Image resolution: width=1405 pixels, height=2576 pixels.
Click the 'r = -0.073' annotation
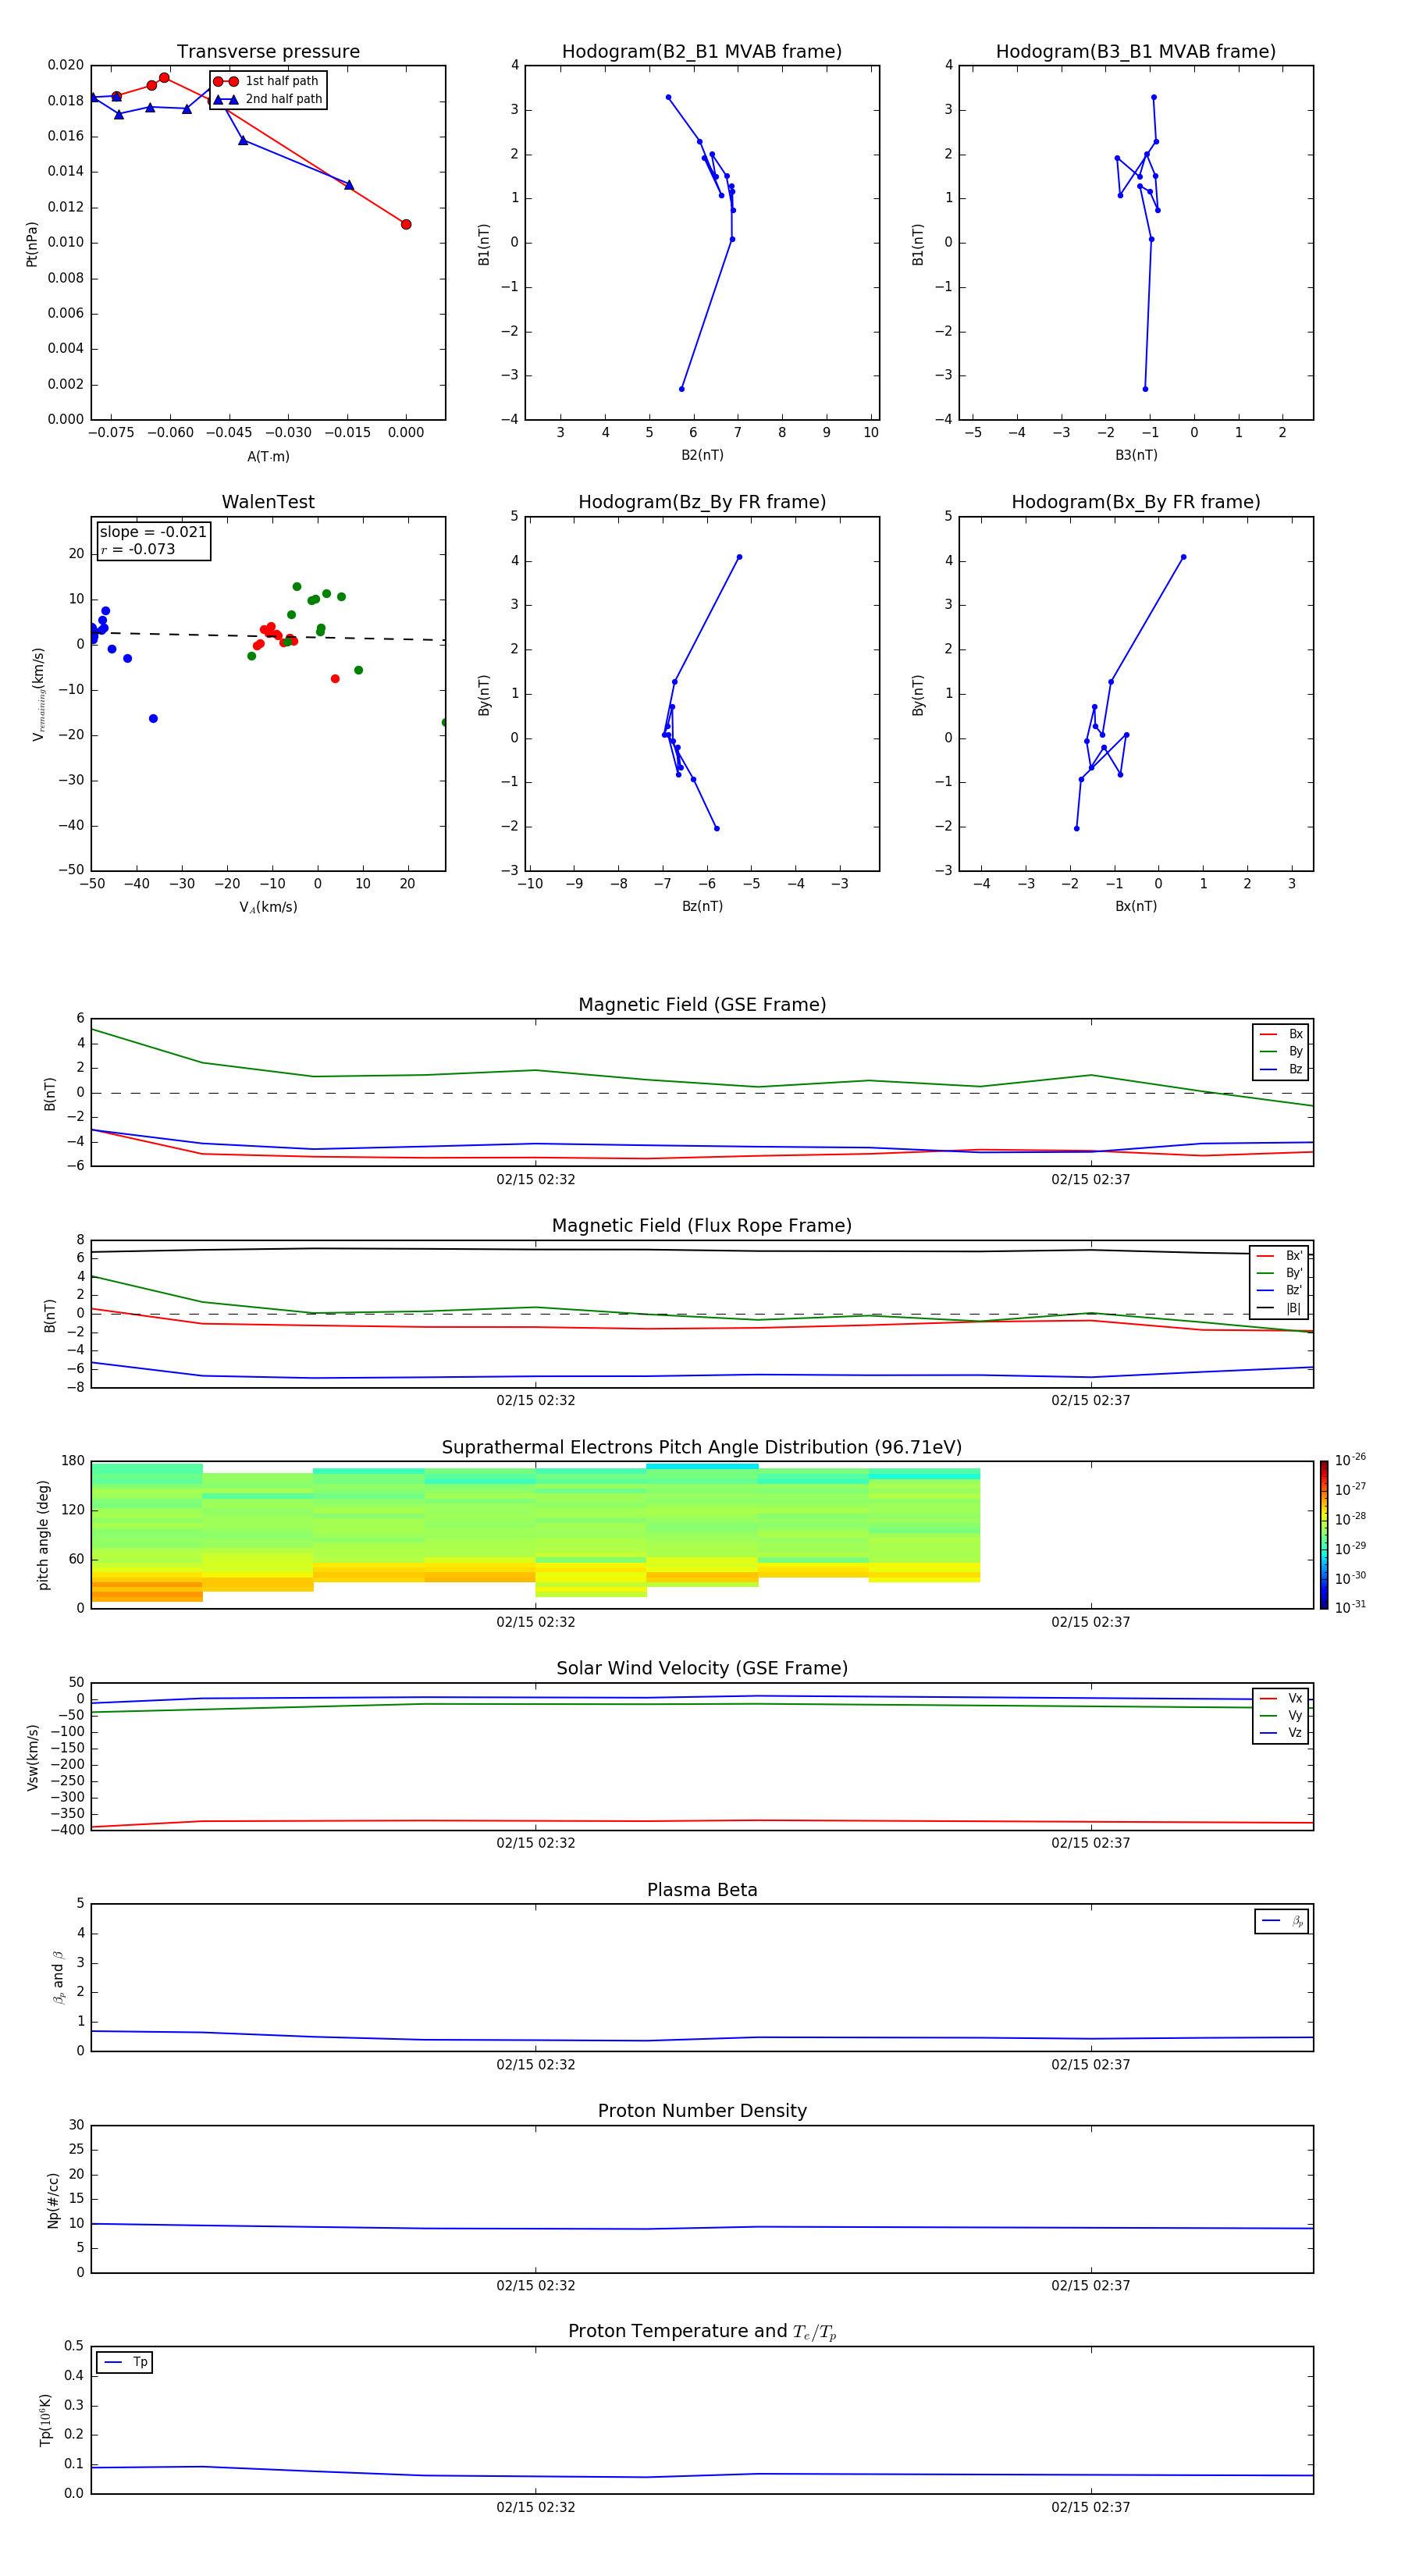pos(138,549)
